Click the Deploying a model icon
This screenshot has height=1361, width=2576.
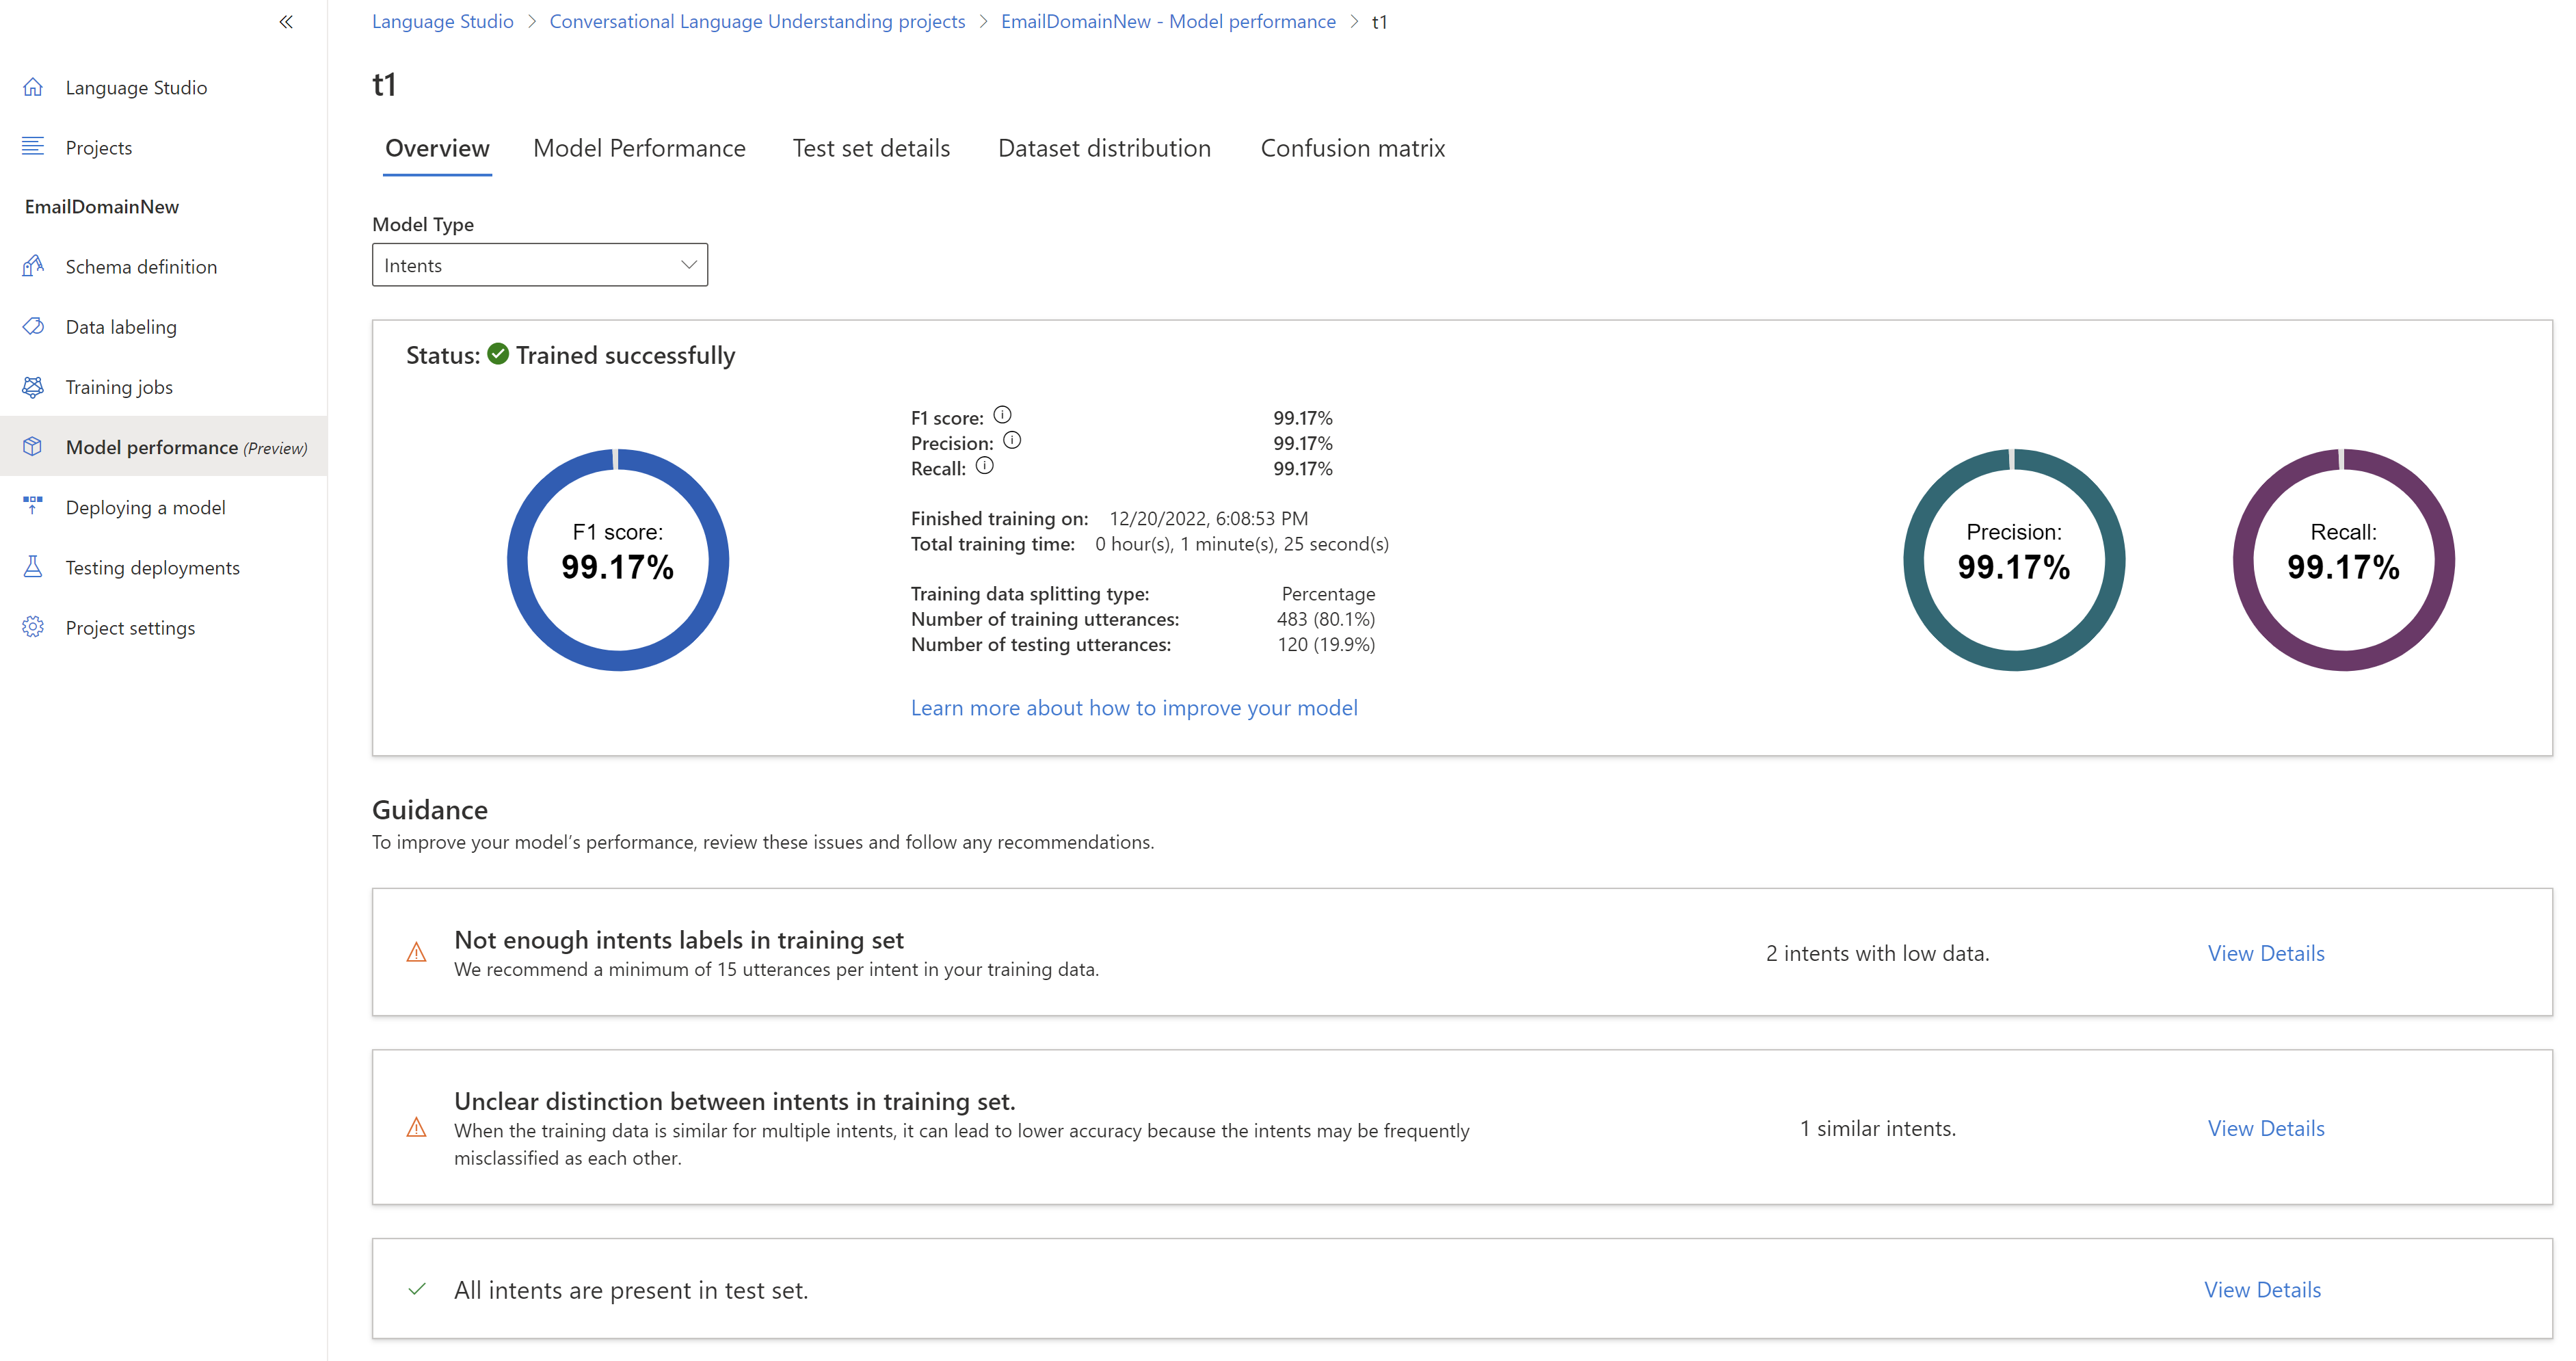(x=33, y=507)
